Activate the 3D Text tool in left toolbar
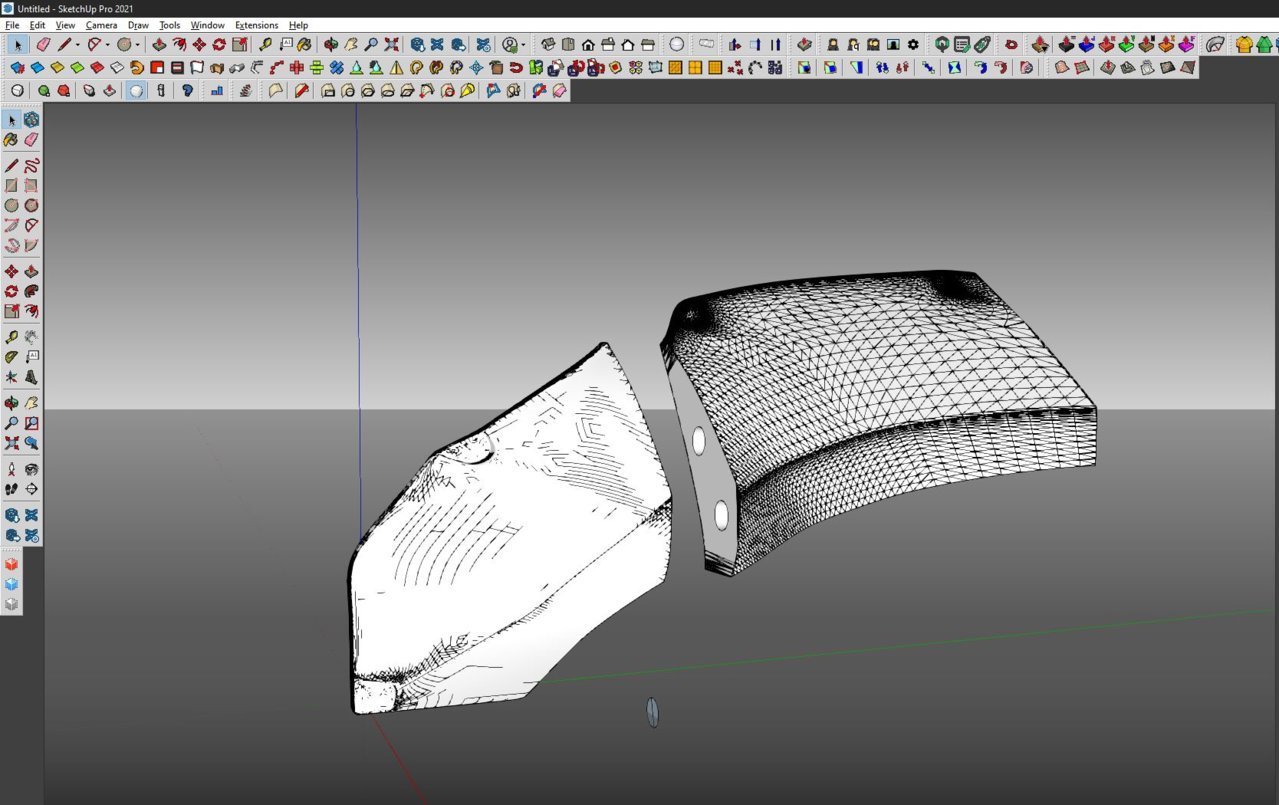 click(31, 377)
